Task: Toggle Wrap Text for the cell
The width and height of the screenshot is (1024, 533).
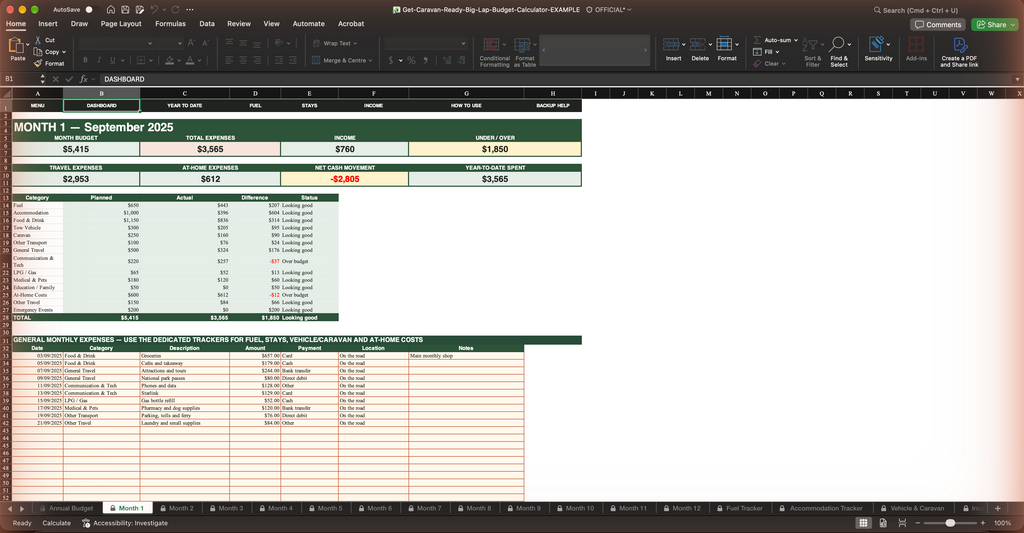Action: (x=336, y=43)
